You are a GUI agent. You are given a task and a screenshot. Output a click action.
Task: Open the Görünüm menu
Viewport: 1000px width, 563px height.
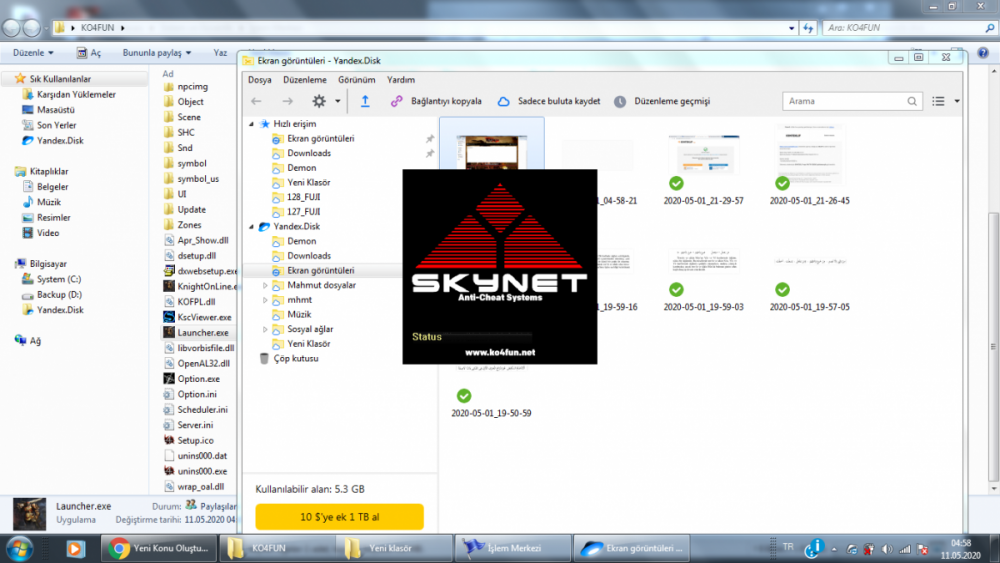356,79
